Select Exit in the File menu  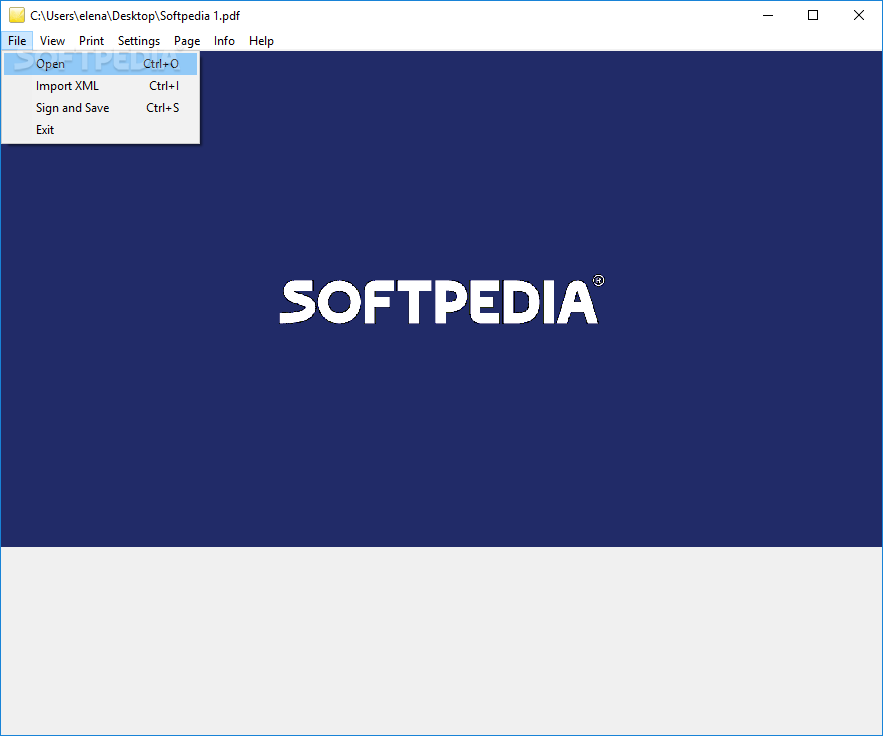pos(100,130)
